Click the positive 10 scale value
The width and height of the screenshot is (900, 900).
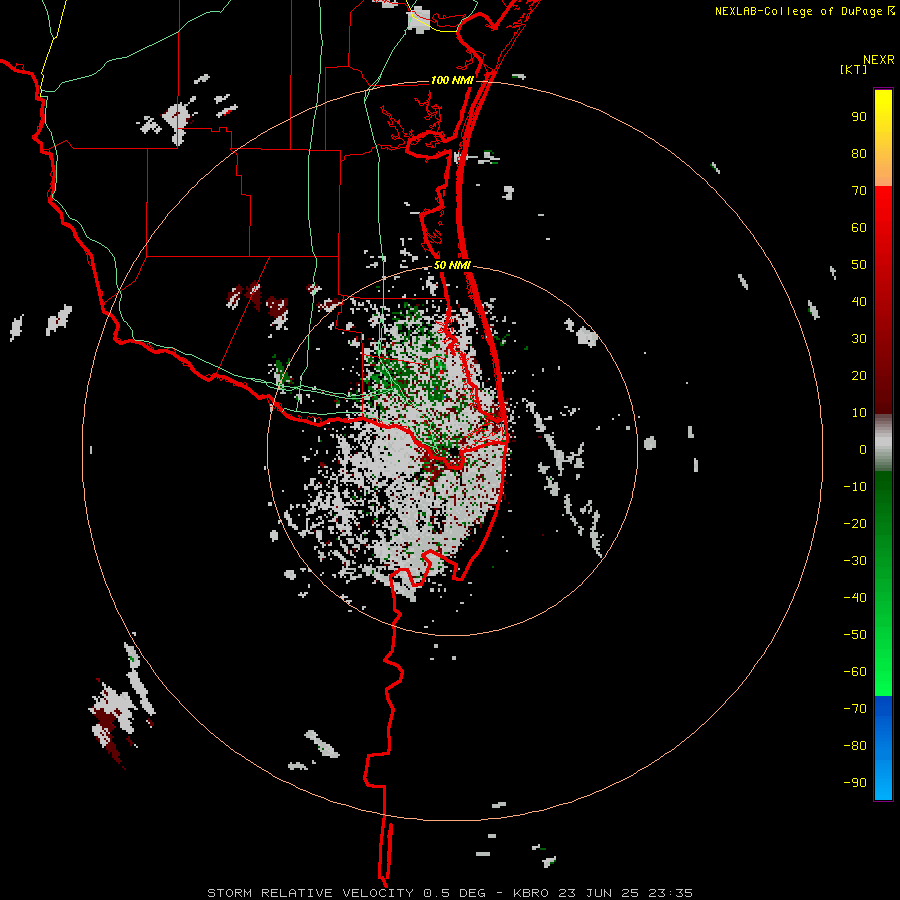click(x=859, y=413)
